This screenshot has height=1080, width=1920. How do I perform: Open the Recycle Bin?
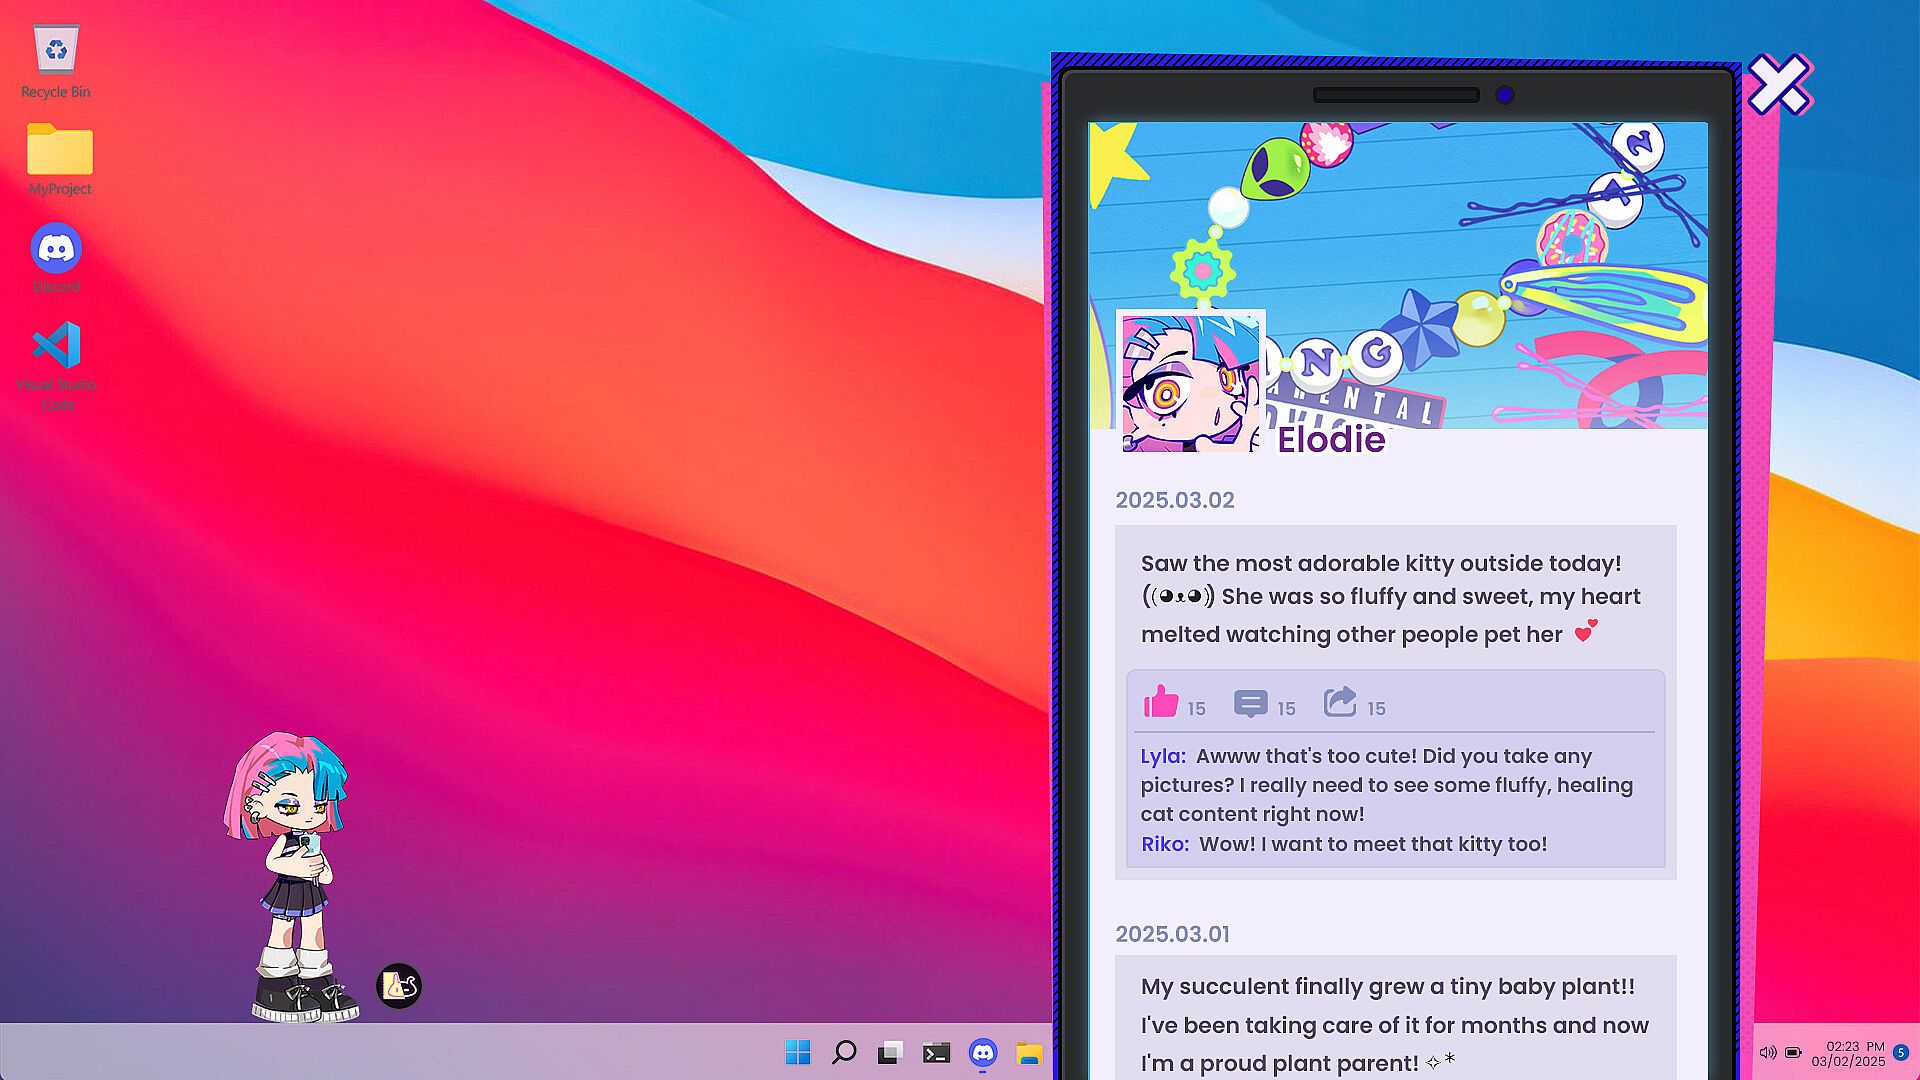[x=56, y=51]
